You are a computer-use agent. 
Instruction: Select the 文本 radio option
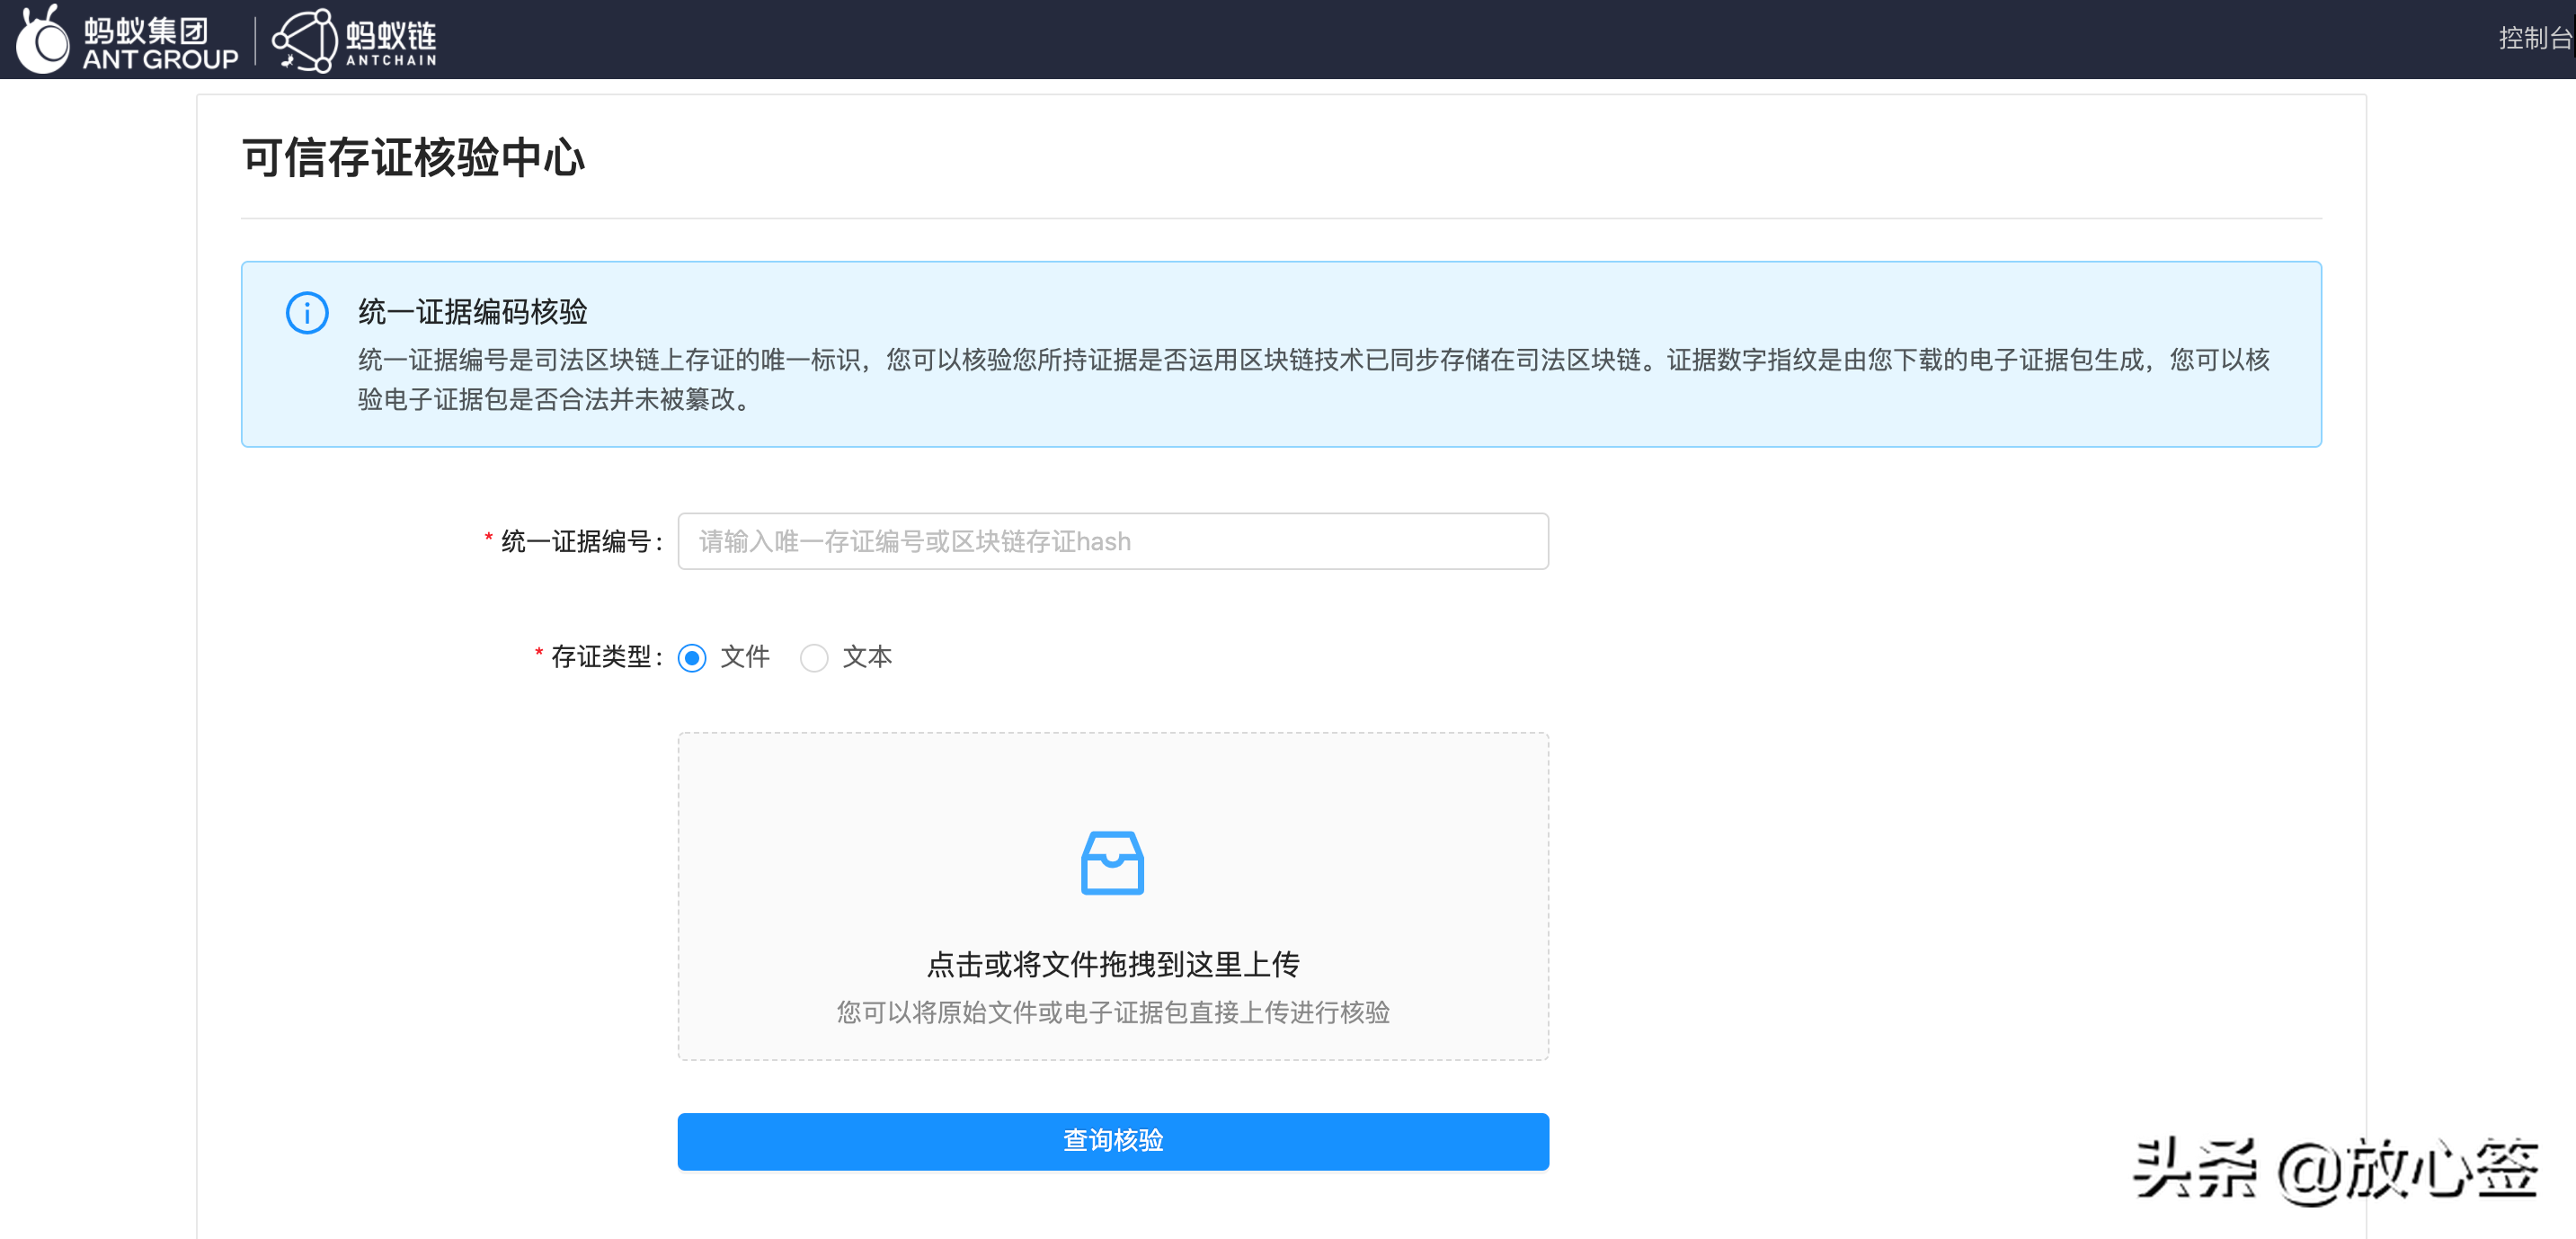click(814, 658)
